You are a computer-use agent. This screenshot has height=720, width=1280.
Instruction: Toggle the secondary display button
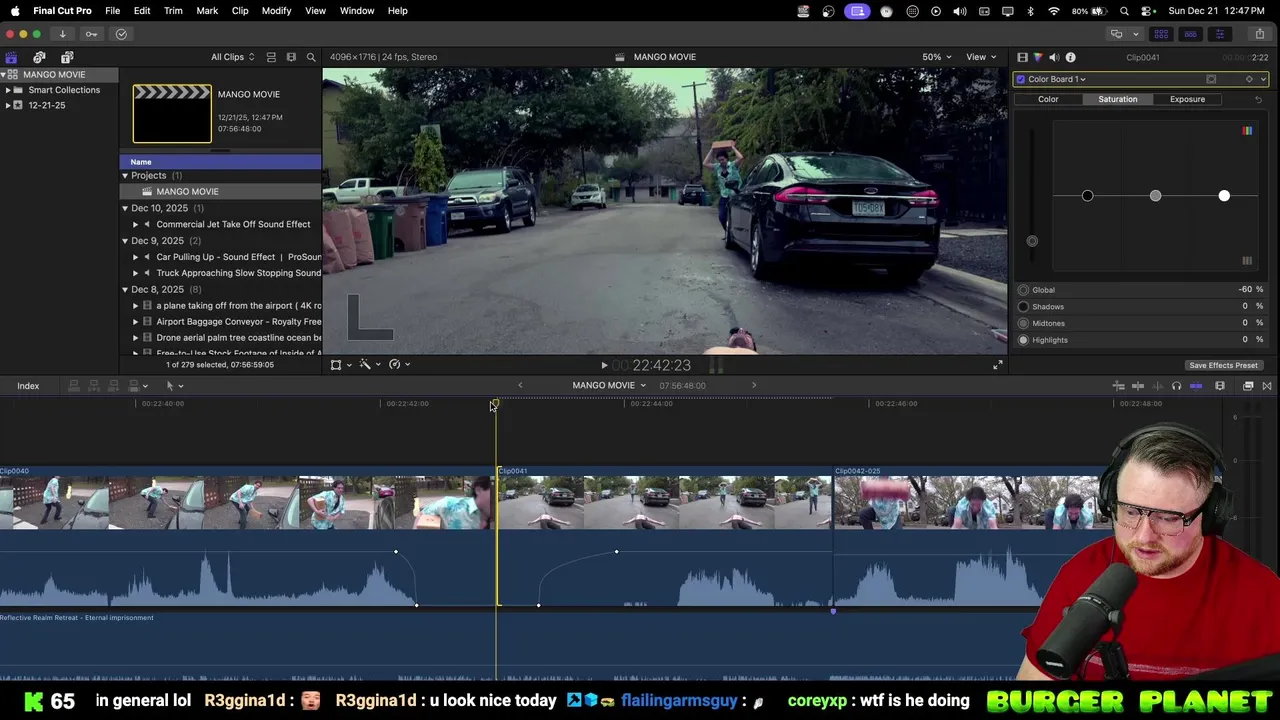[1117, 34]
